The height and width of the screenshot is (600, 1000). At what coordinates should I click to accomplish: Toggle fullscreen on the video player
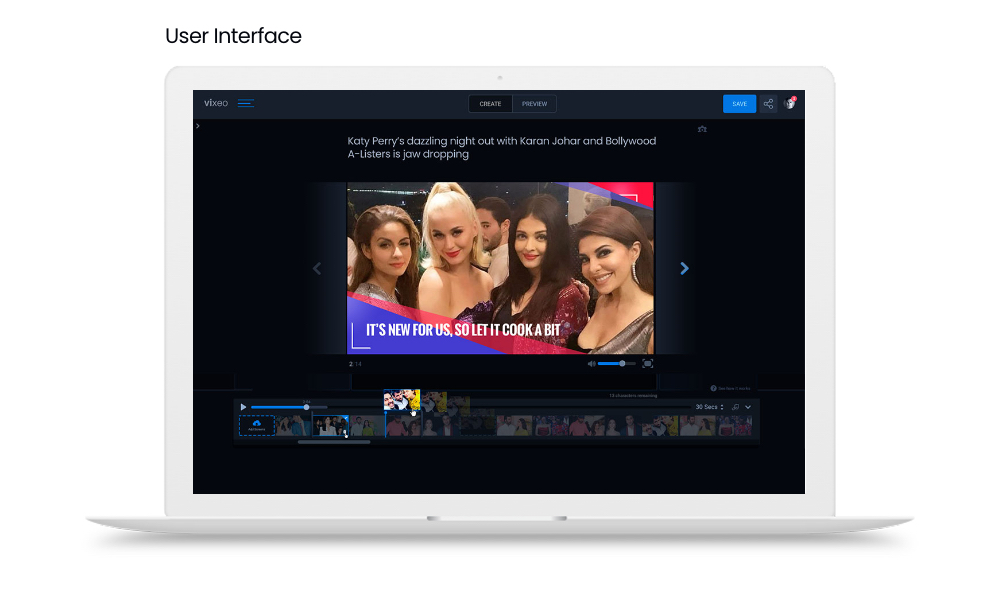(x=647, y=363)
